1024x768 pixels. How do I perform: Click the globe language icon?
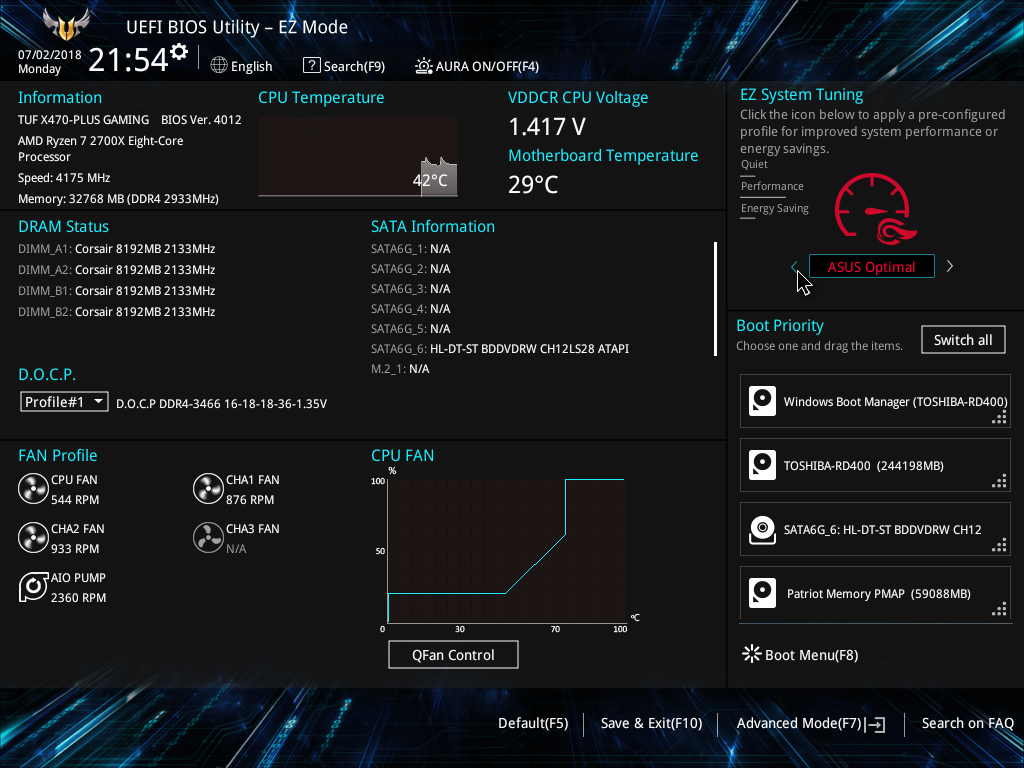(219, 65)
